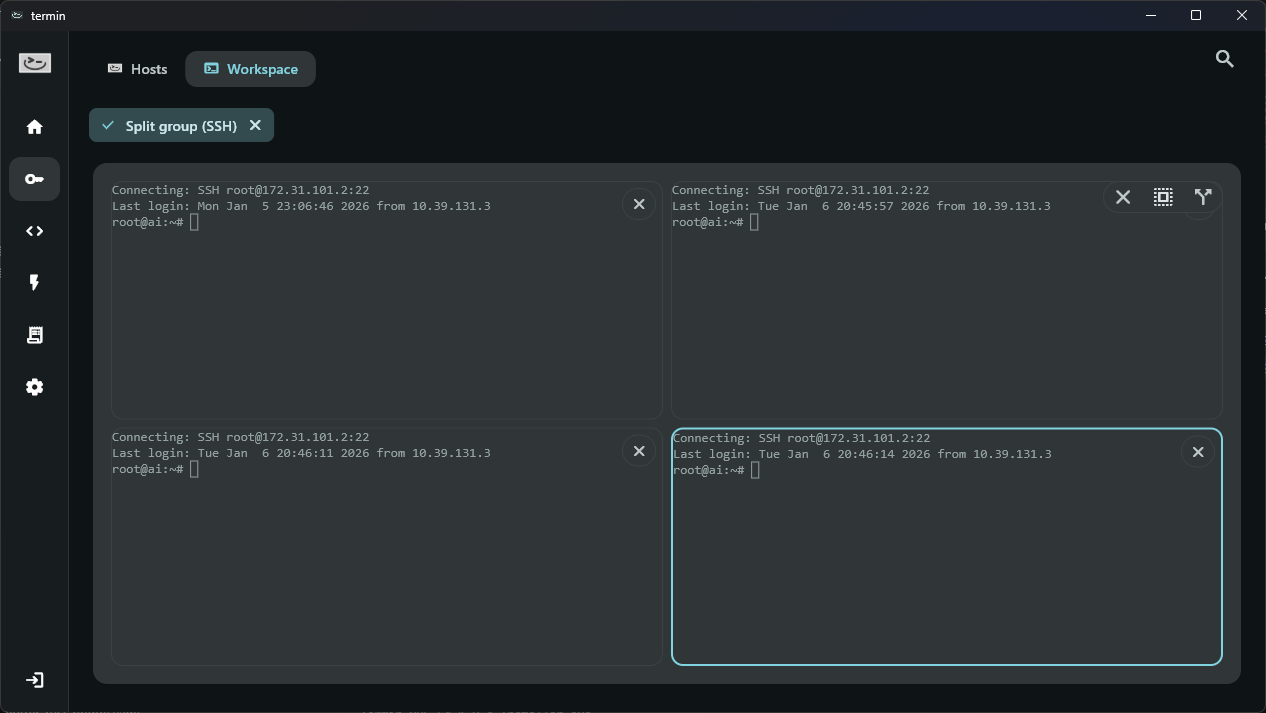The image size is (1266, 713).
Task: Click the lightning bolt sidebar icon
Action: (34, 283)
